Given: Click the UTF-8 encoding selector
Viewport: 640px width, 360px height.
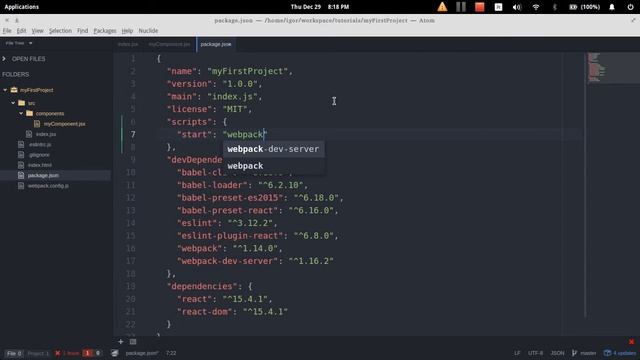Looking at the screenshot, I should tap(536, 353).
